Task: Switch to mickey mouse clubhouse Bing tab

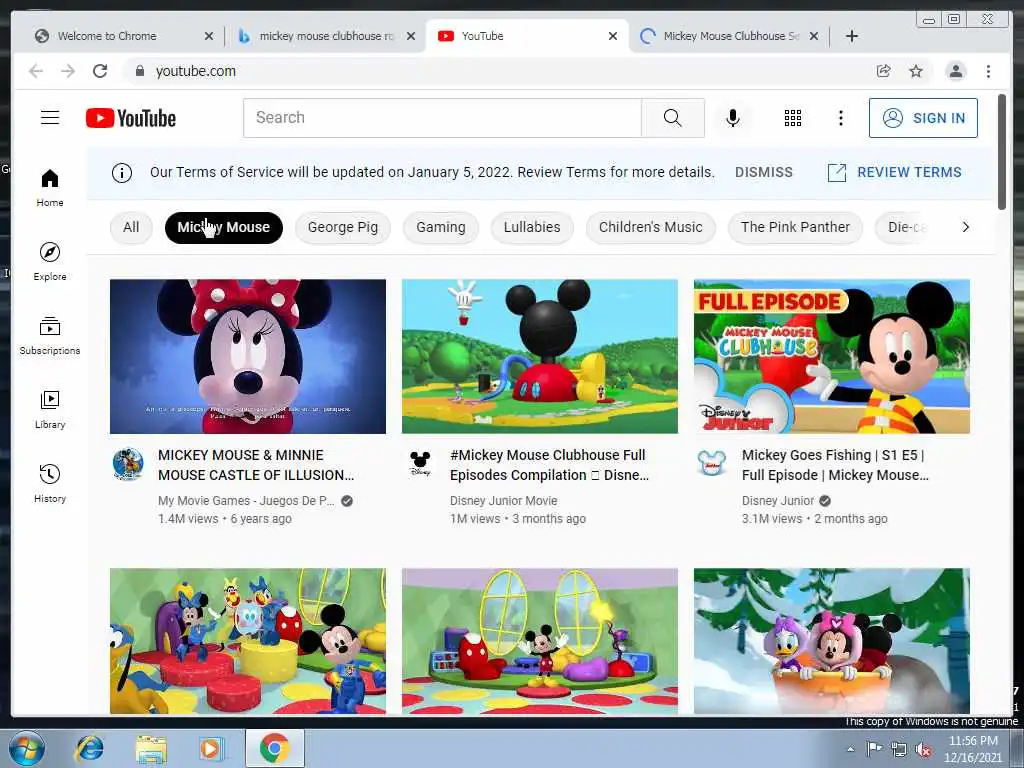Action: pyautogui.click(x=327, y=36)
